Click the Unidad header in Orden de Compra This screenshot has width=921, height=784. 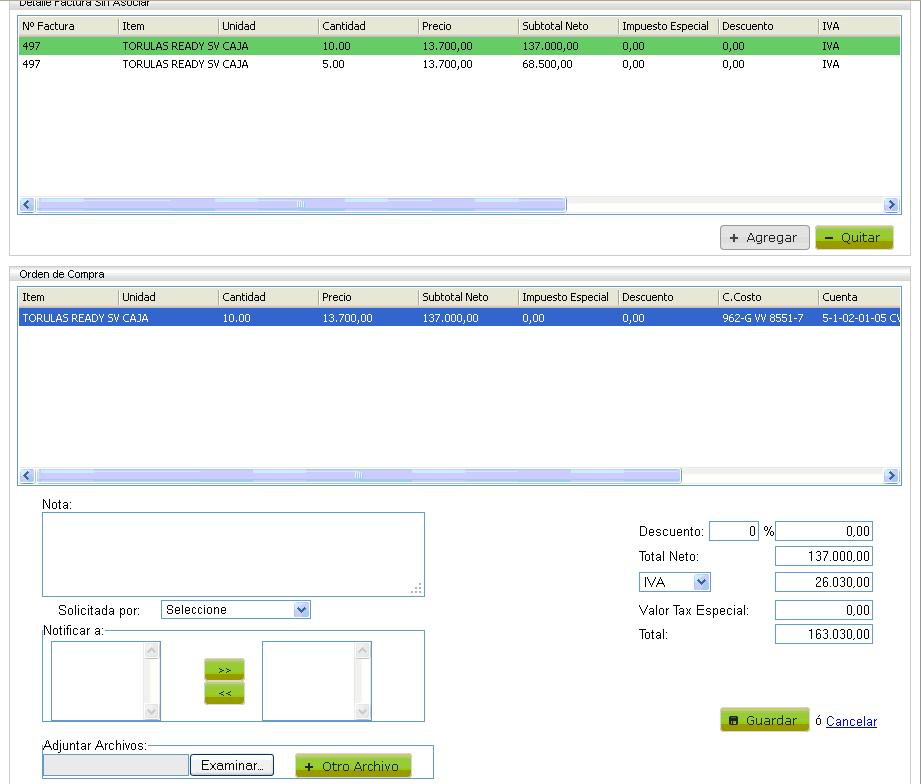[x=168, y=297]
